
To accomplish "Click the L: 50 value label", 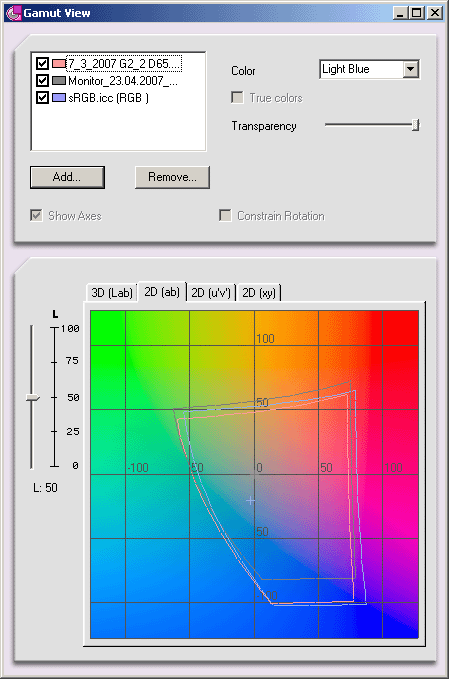I will point(45,488).
